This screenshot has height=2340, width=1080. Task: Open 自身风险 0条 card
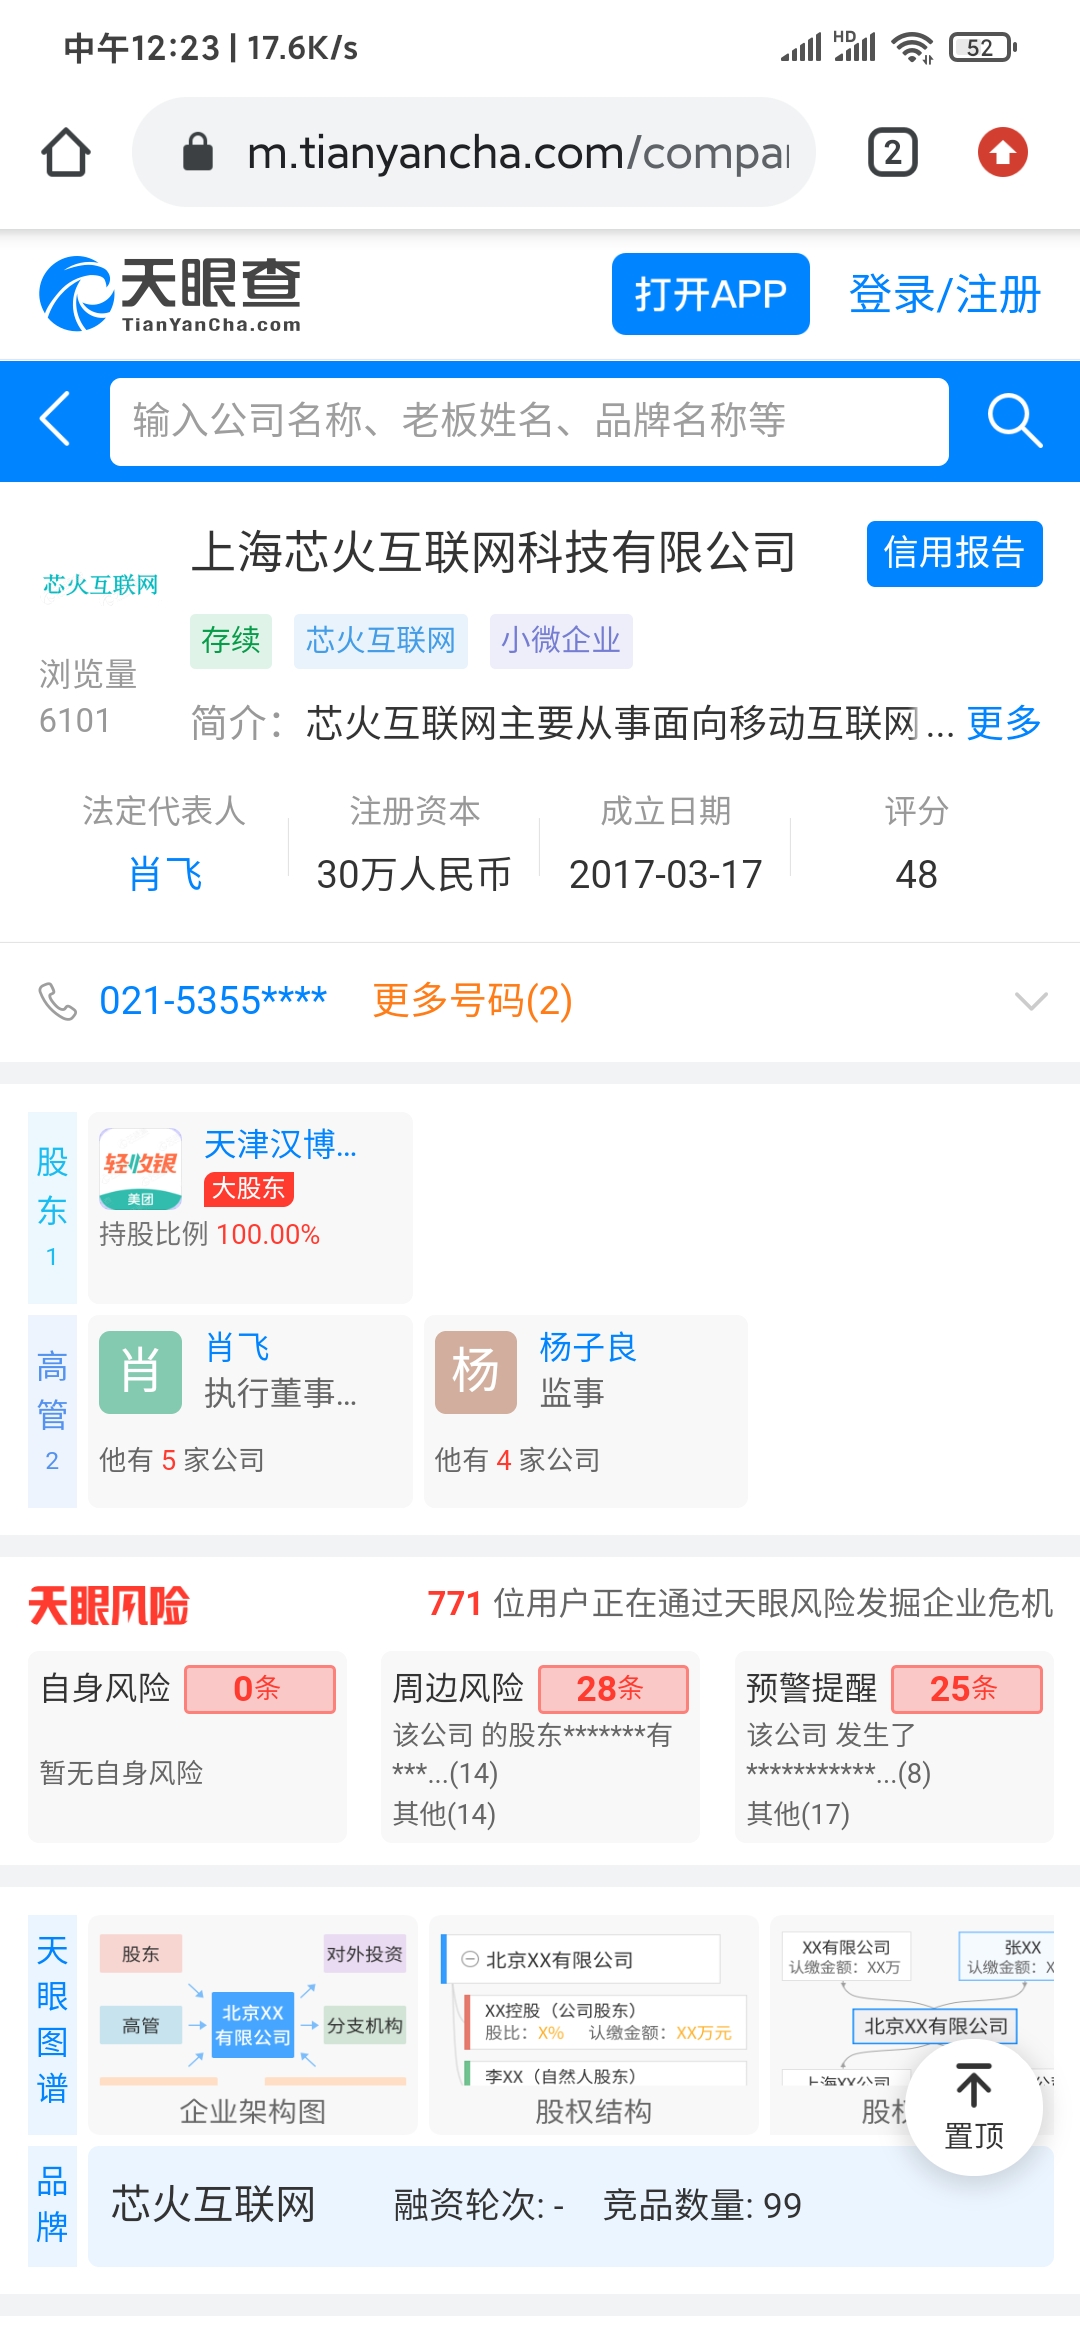pyautogui.click(x=187, y=1747)
